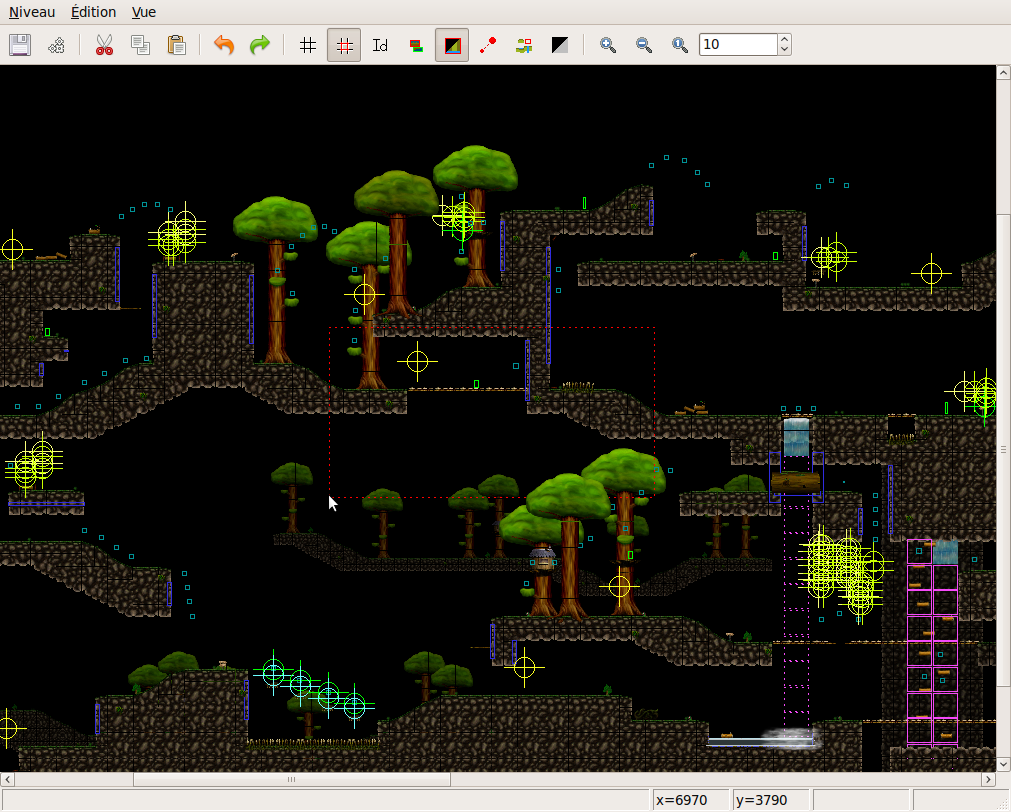1011x812 pixels.
Task: Click the horizontal scrollbar thumb
Action: coord(291,779)
